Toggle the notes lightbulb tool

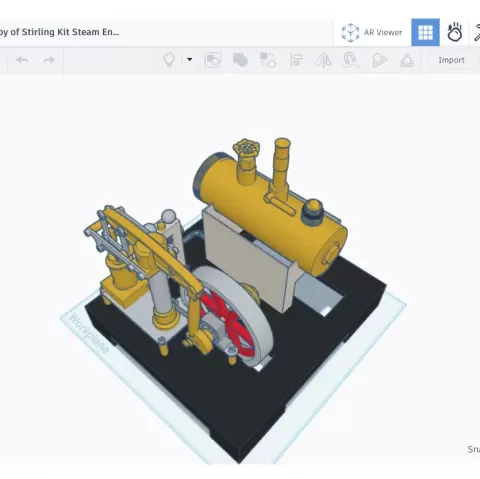(169, 60)
